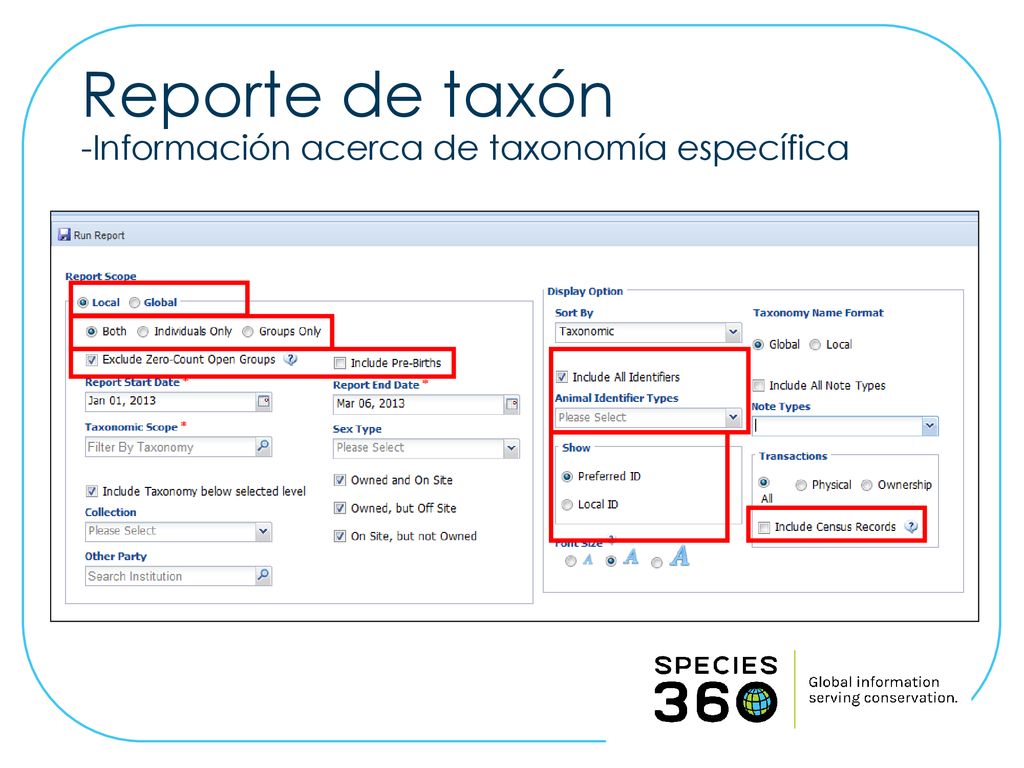This screenshot has height=768, width=1024.
Task: Click the Report End Date field
Action: [x=419, y=404]
